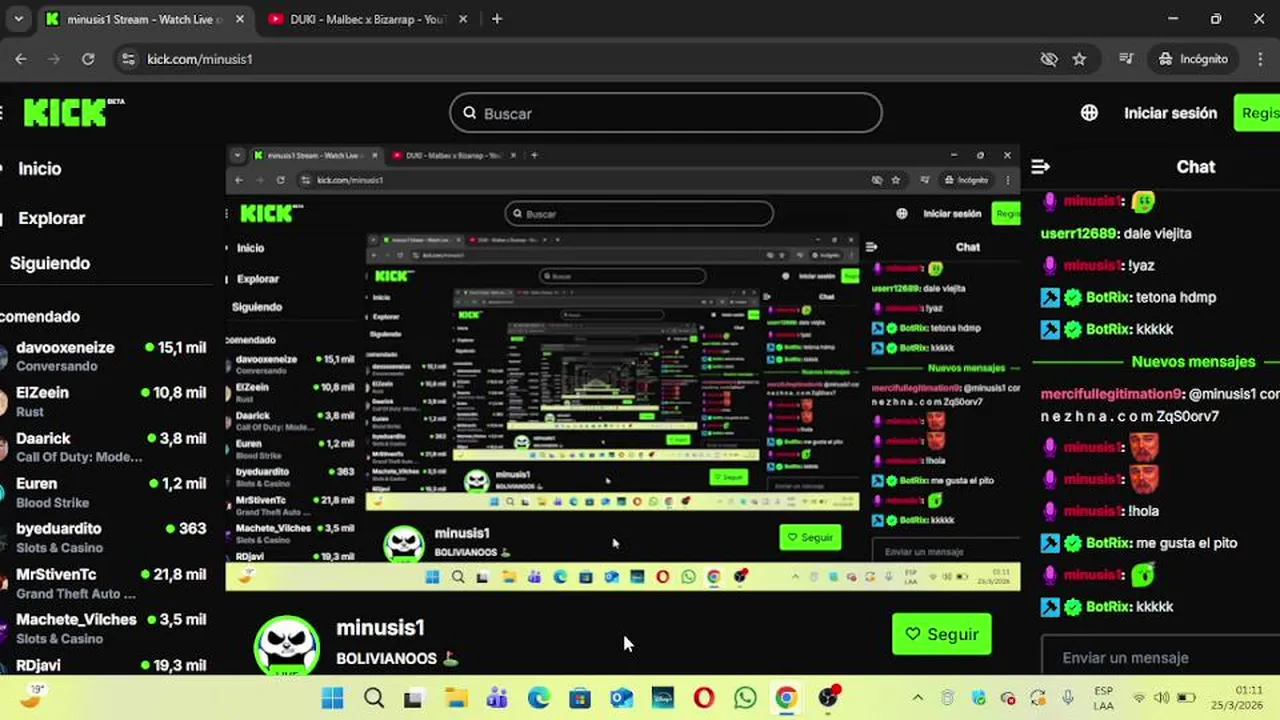Open the language globe icon
The height and width of the screenshot is (720, 1280).
coord(1089,113)
